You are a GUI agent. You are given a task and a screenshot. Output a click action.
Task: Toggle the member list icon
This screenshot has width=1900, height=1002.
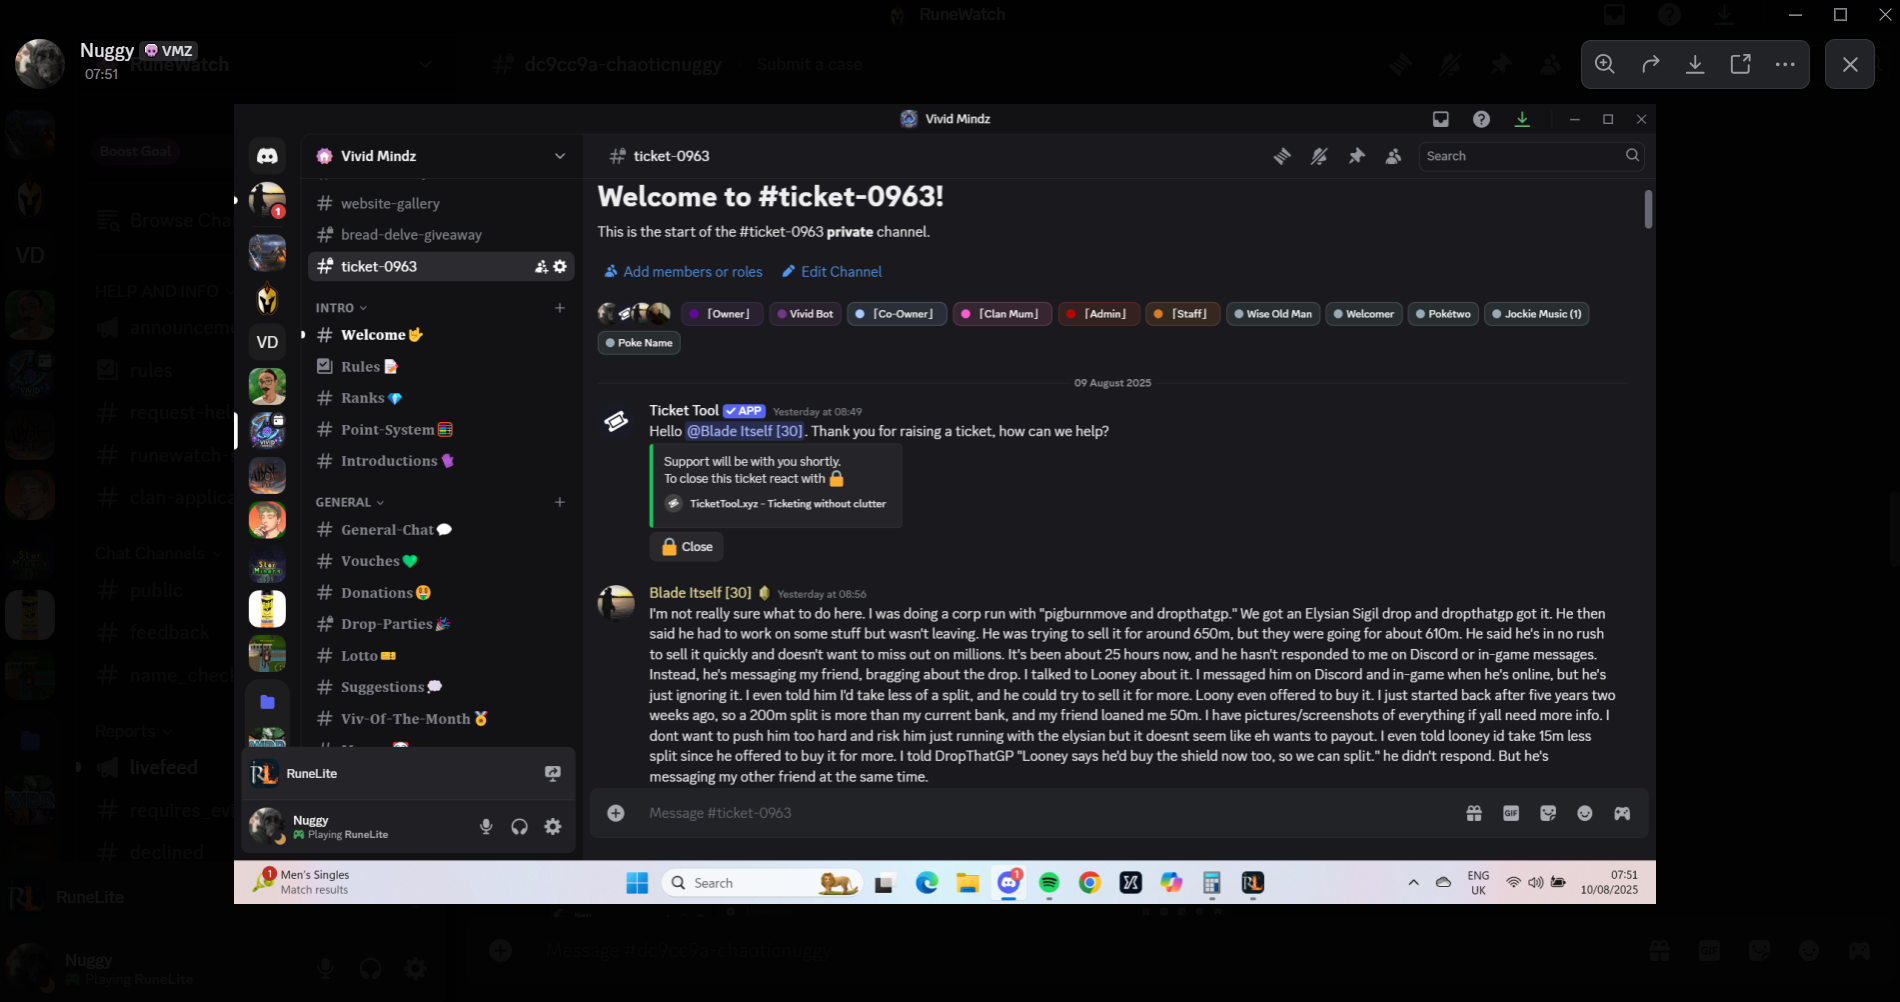click(1393, 156)
